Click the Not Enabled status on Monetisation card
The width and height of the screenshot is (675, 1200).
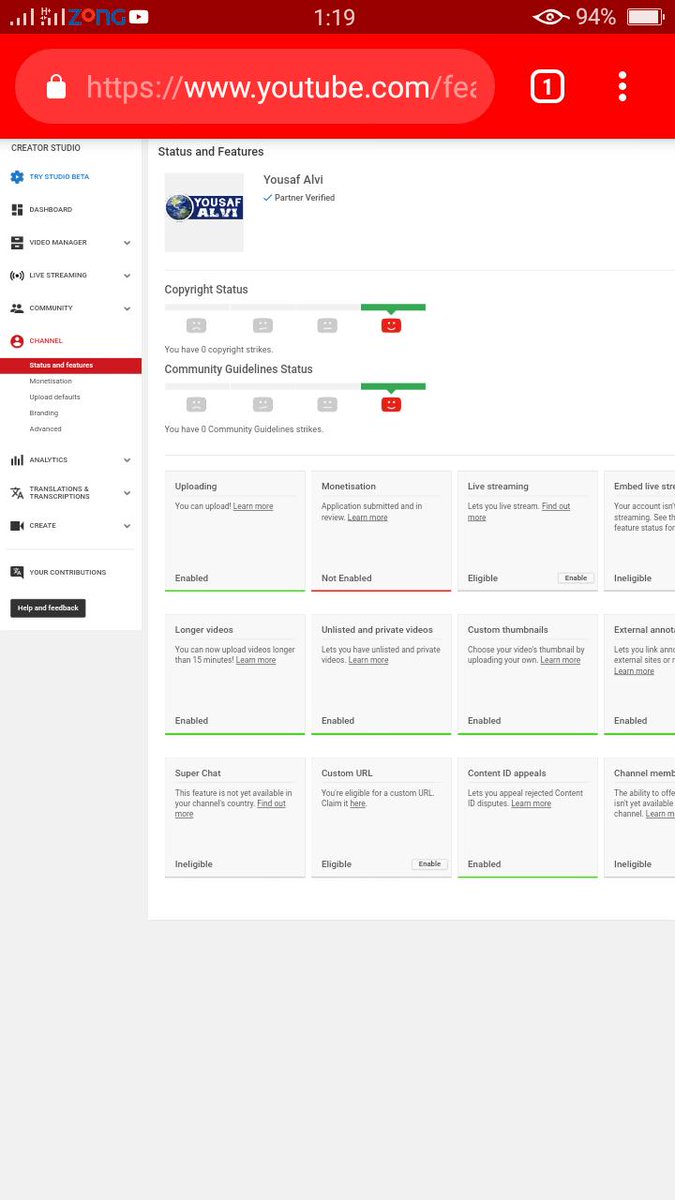tap(346, 578)
